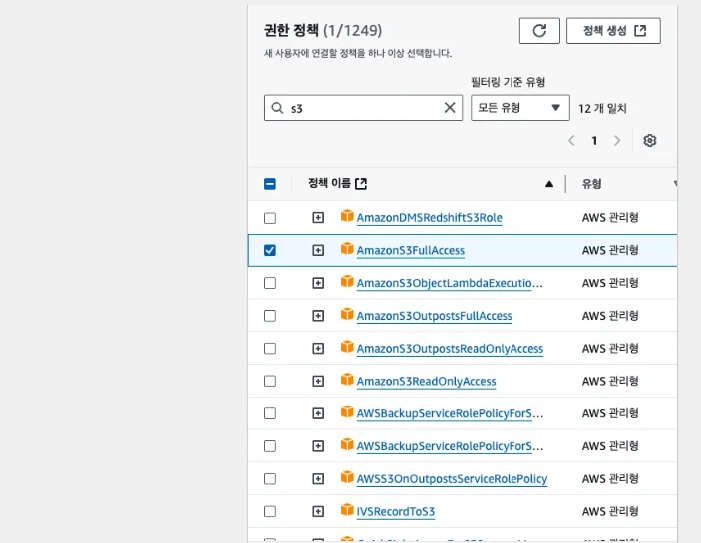The image size is (701, 543).
Task: Expand AmazonS3OutpostsReadOnlyAccess policy details
Action: click(318, 349)
